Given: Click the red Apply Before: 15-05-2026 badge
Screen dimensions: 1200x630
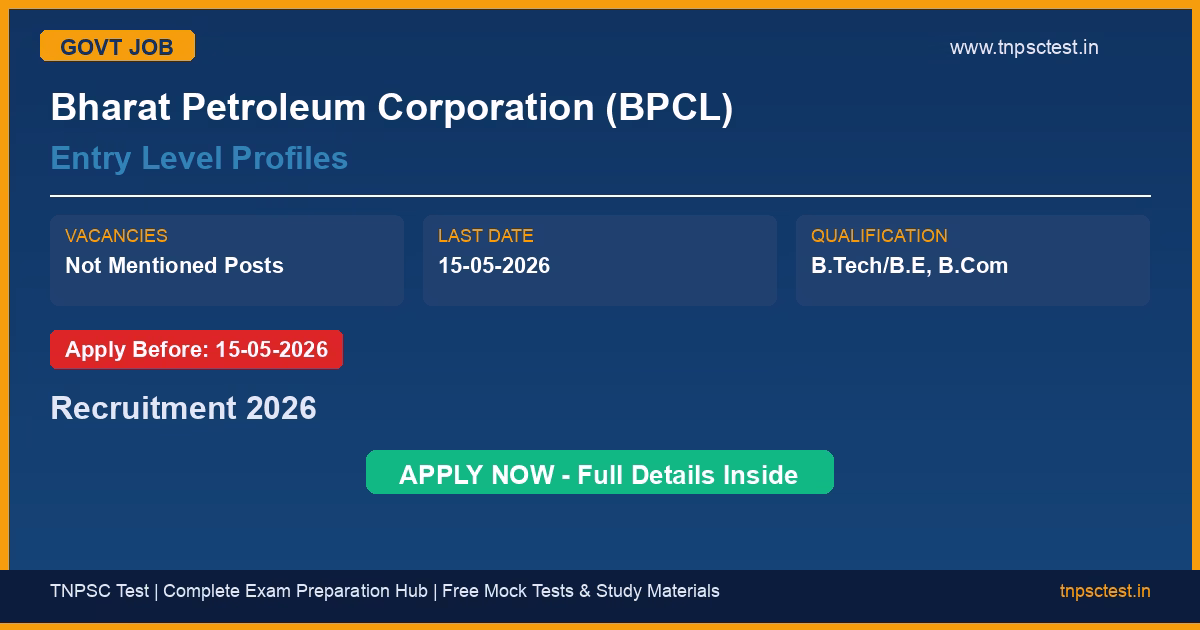Looking at the screenshot, I should (x=196, y=350).
